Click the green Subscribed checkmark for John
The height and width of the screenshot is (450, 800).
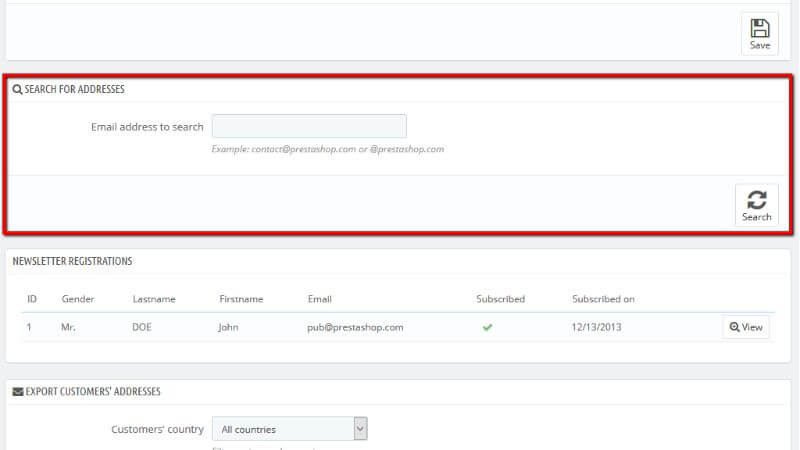[x=487, y=328]
